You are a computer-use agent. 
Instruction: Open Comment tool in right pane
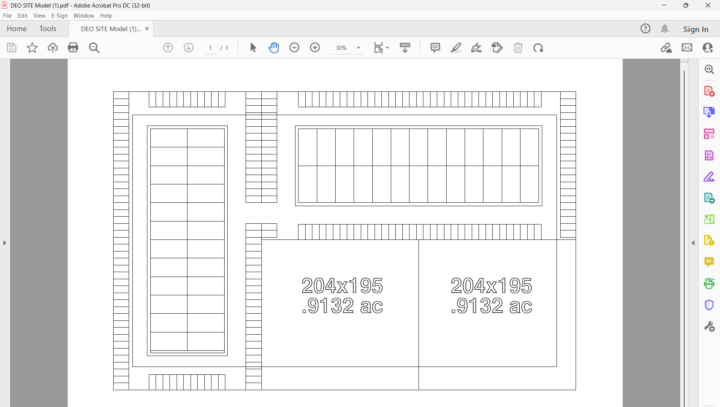(709, 262)
